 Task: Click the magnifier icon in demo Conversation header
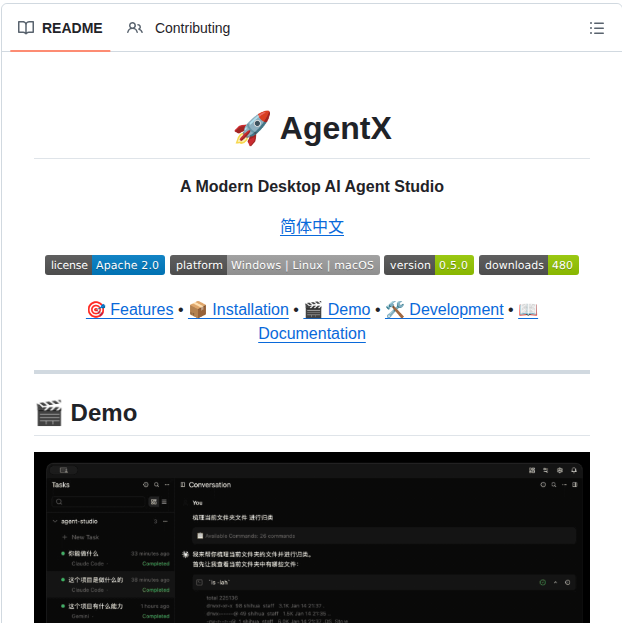point(554,485)
